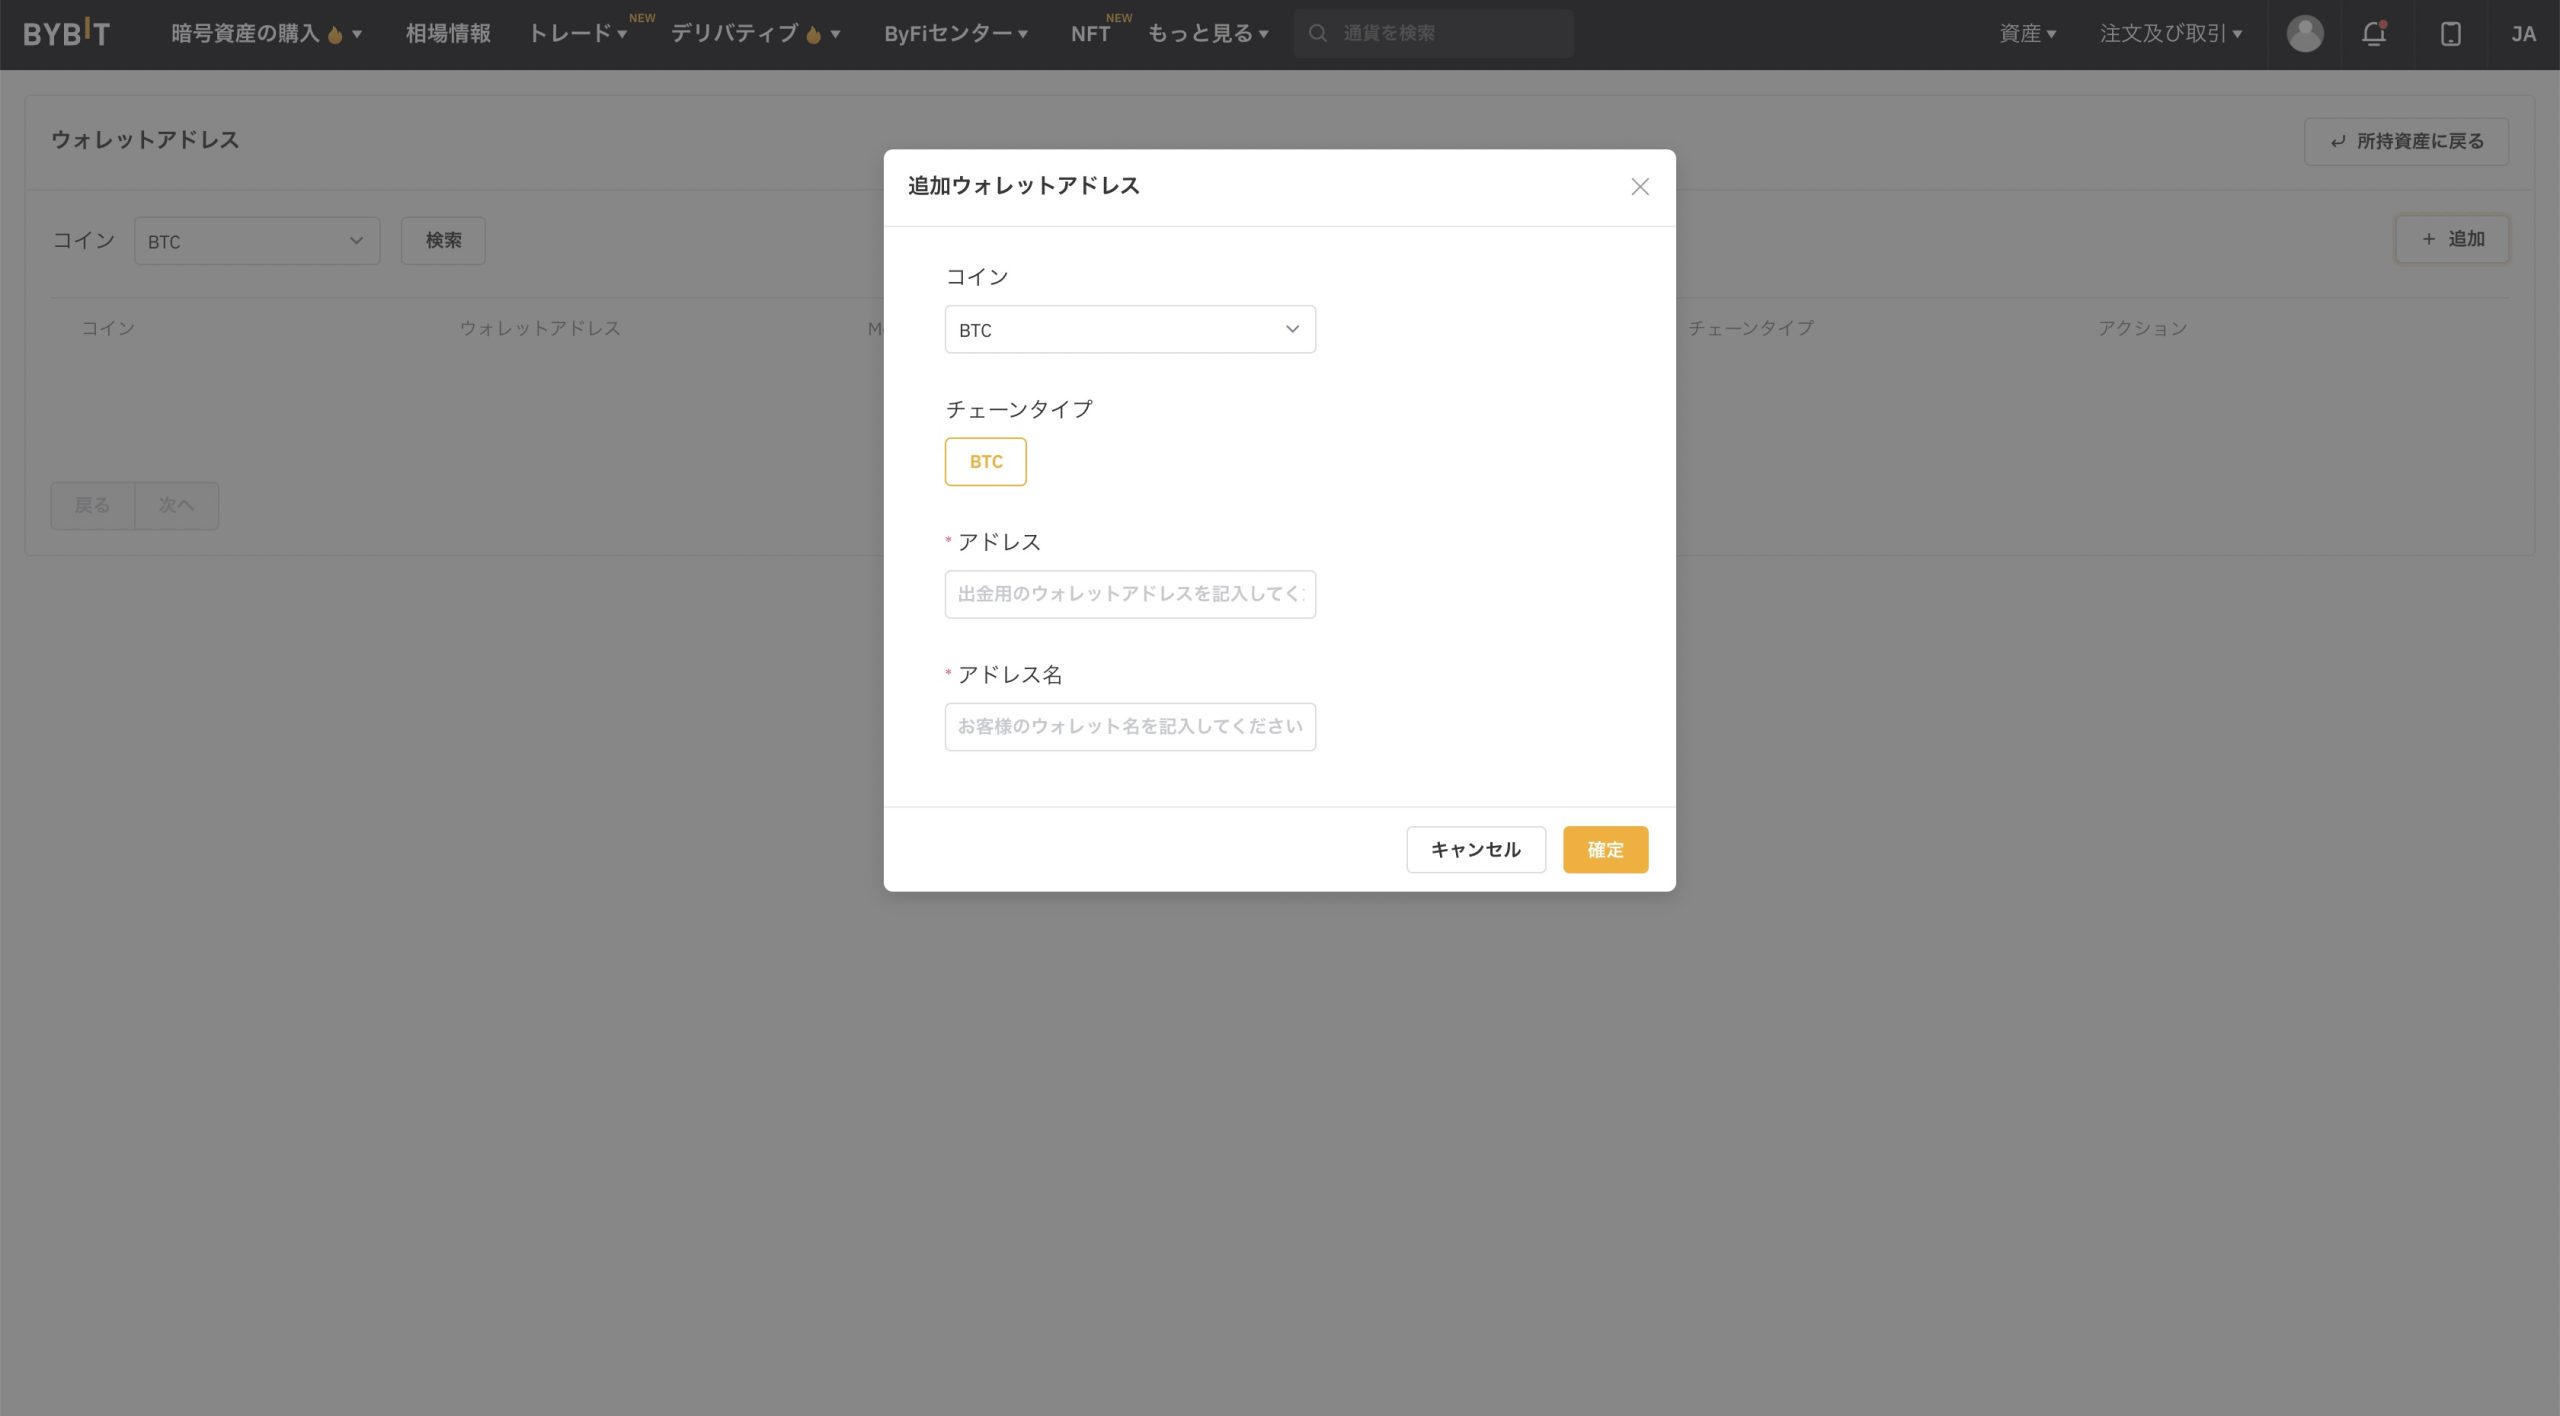The height and width of the screenshot is (1416, 2560).
Task: Open the notifications bell icon
Action: pos(2373,34)
